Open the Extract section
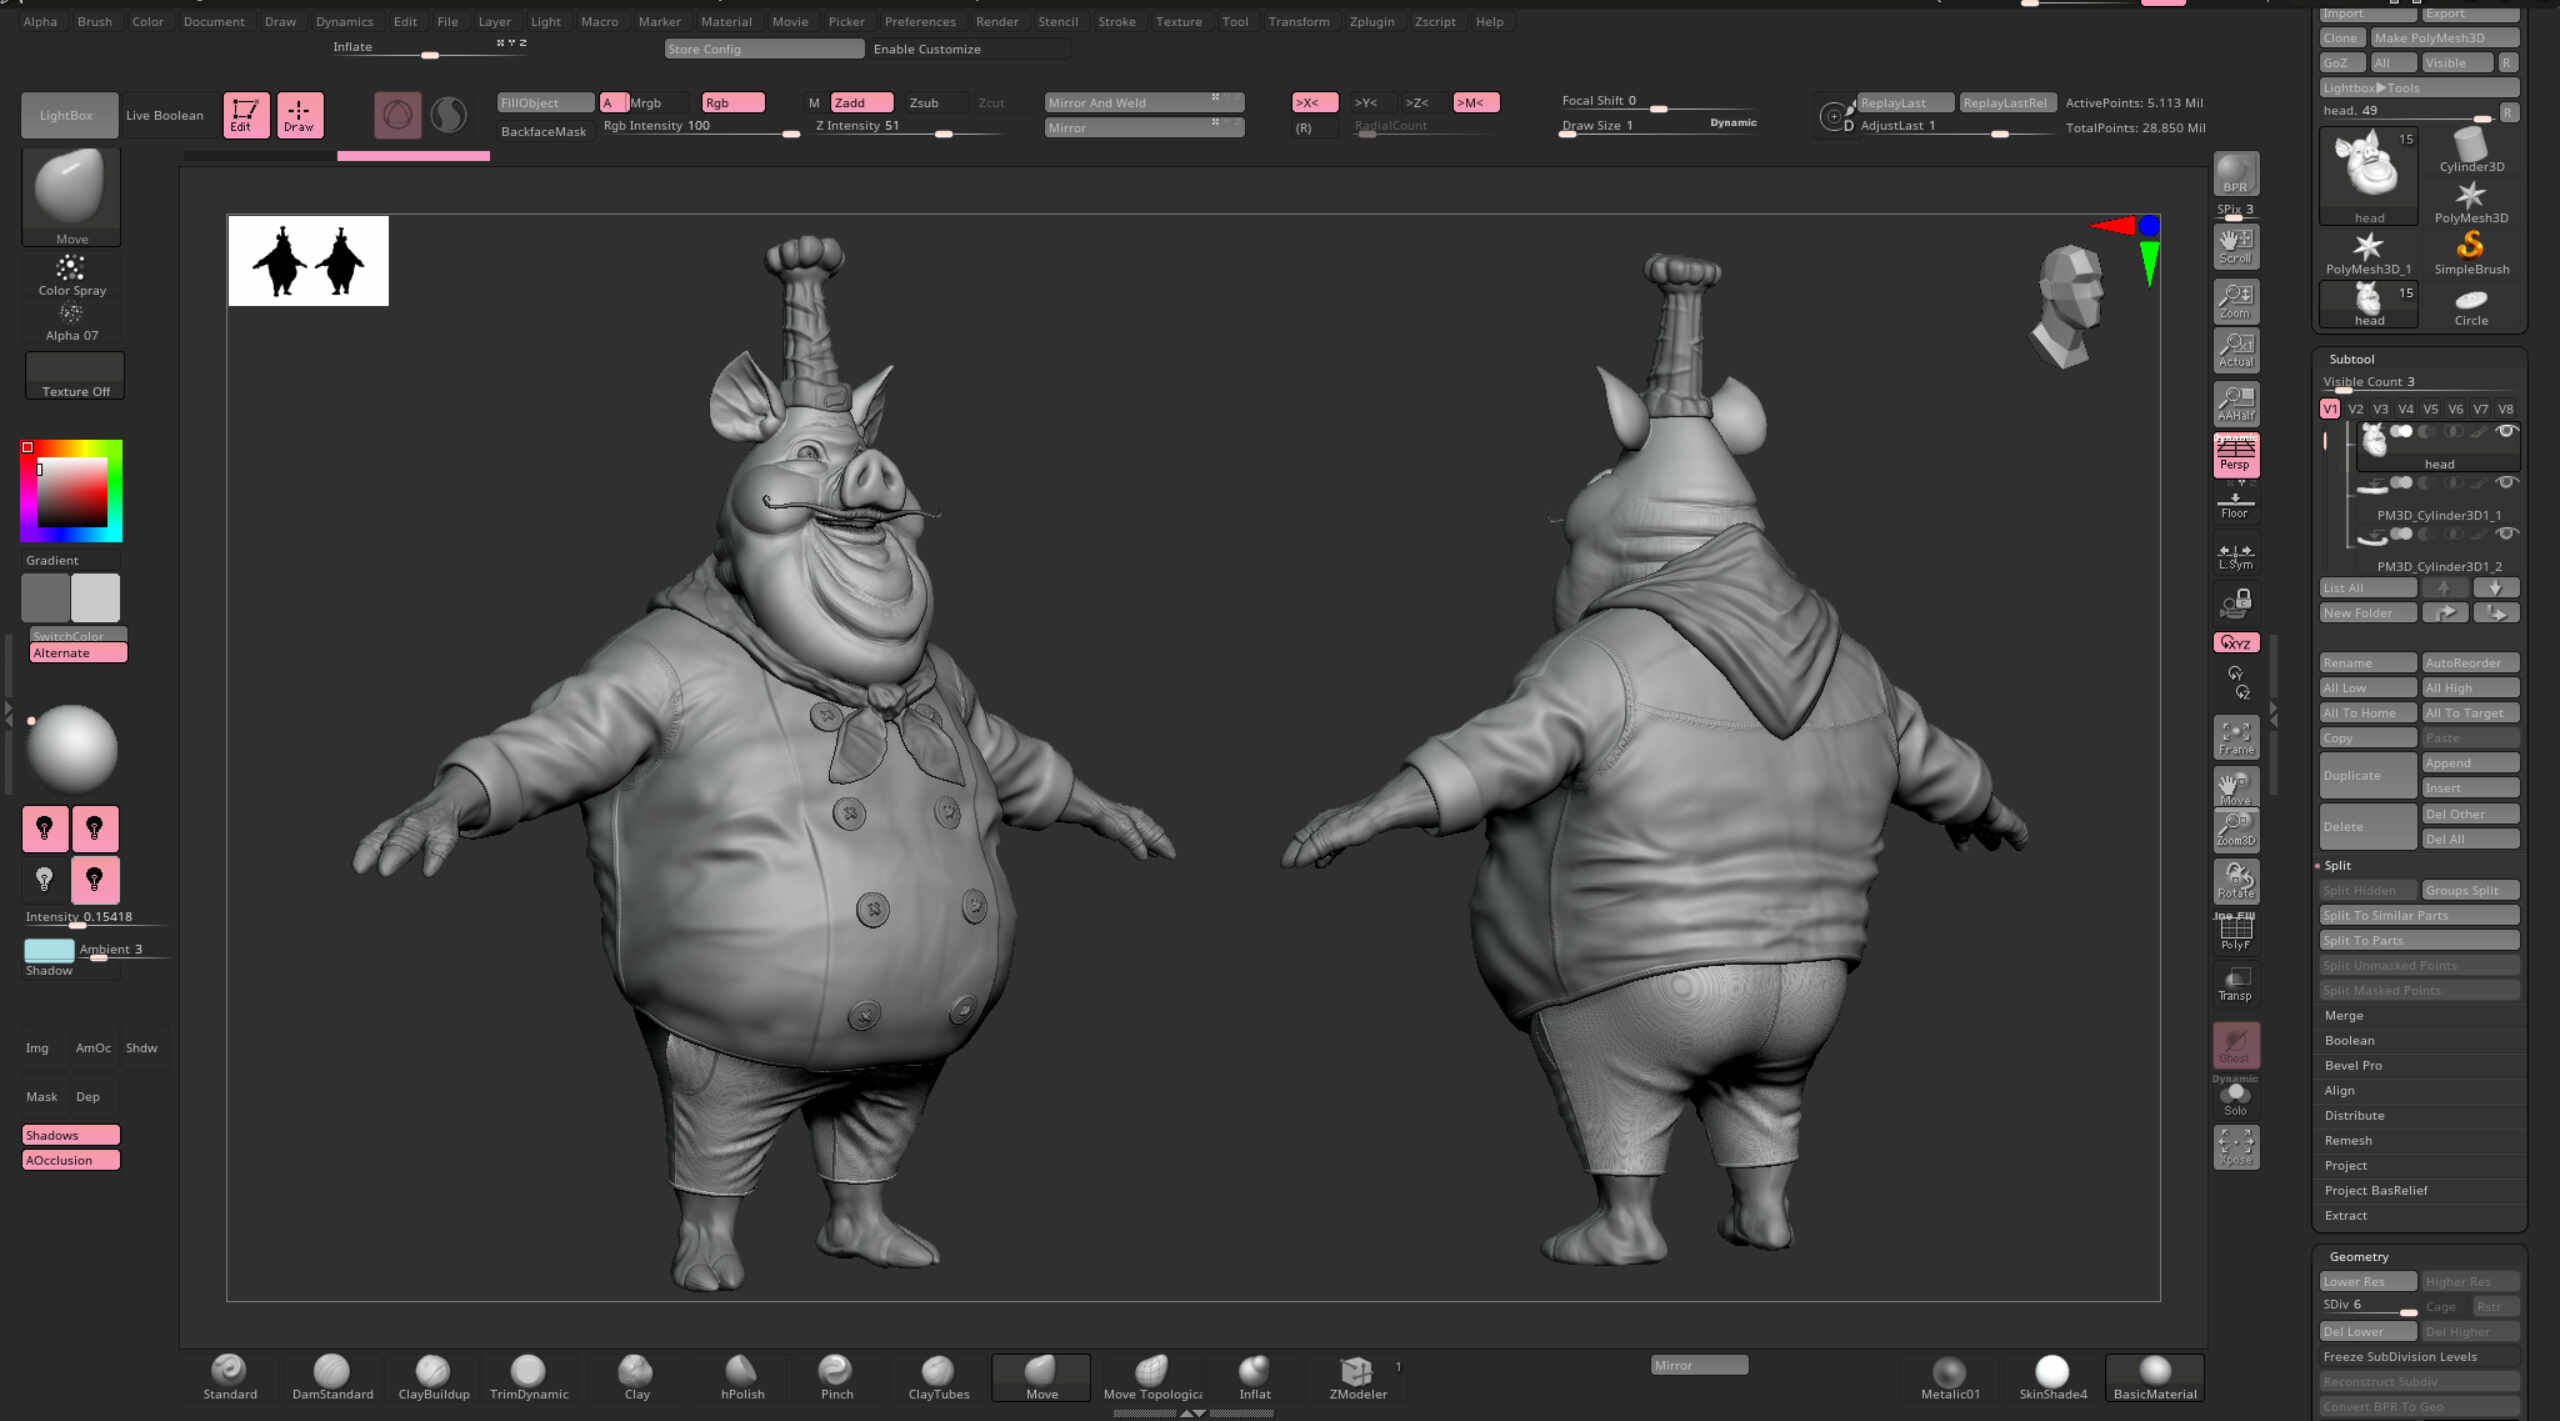 (x=2345, y=1215)
